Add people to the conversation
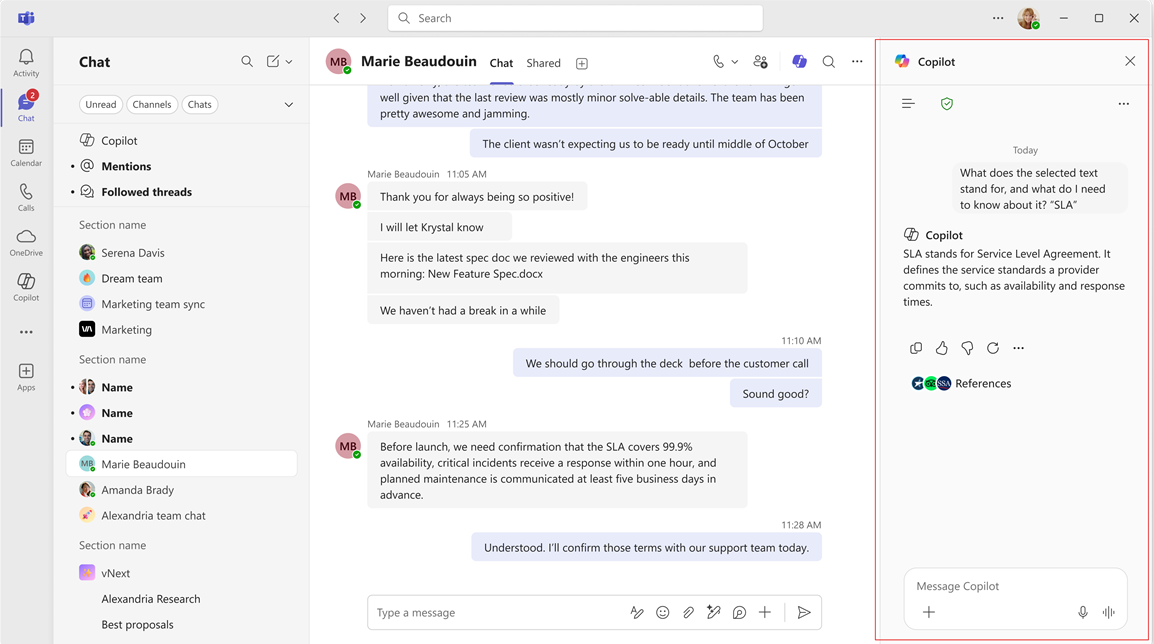The height and width of the screenshot is (644, 1154). (x=761, y=62)
